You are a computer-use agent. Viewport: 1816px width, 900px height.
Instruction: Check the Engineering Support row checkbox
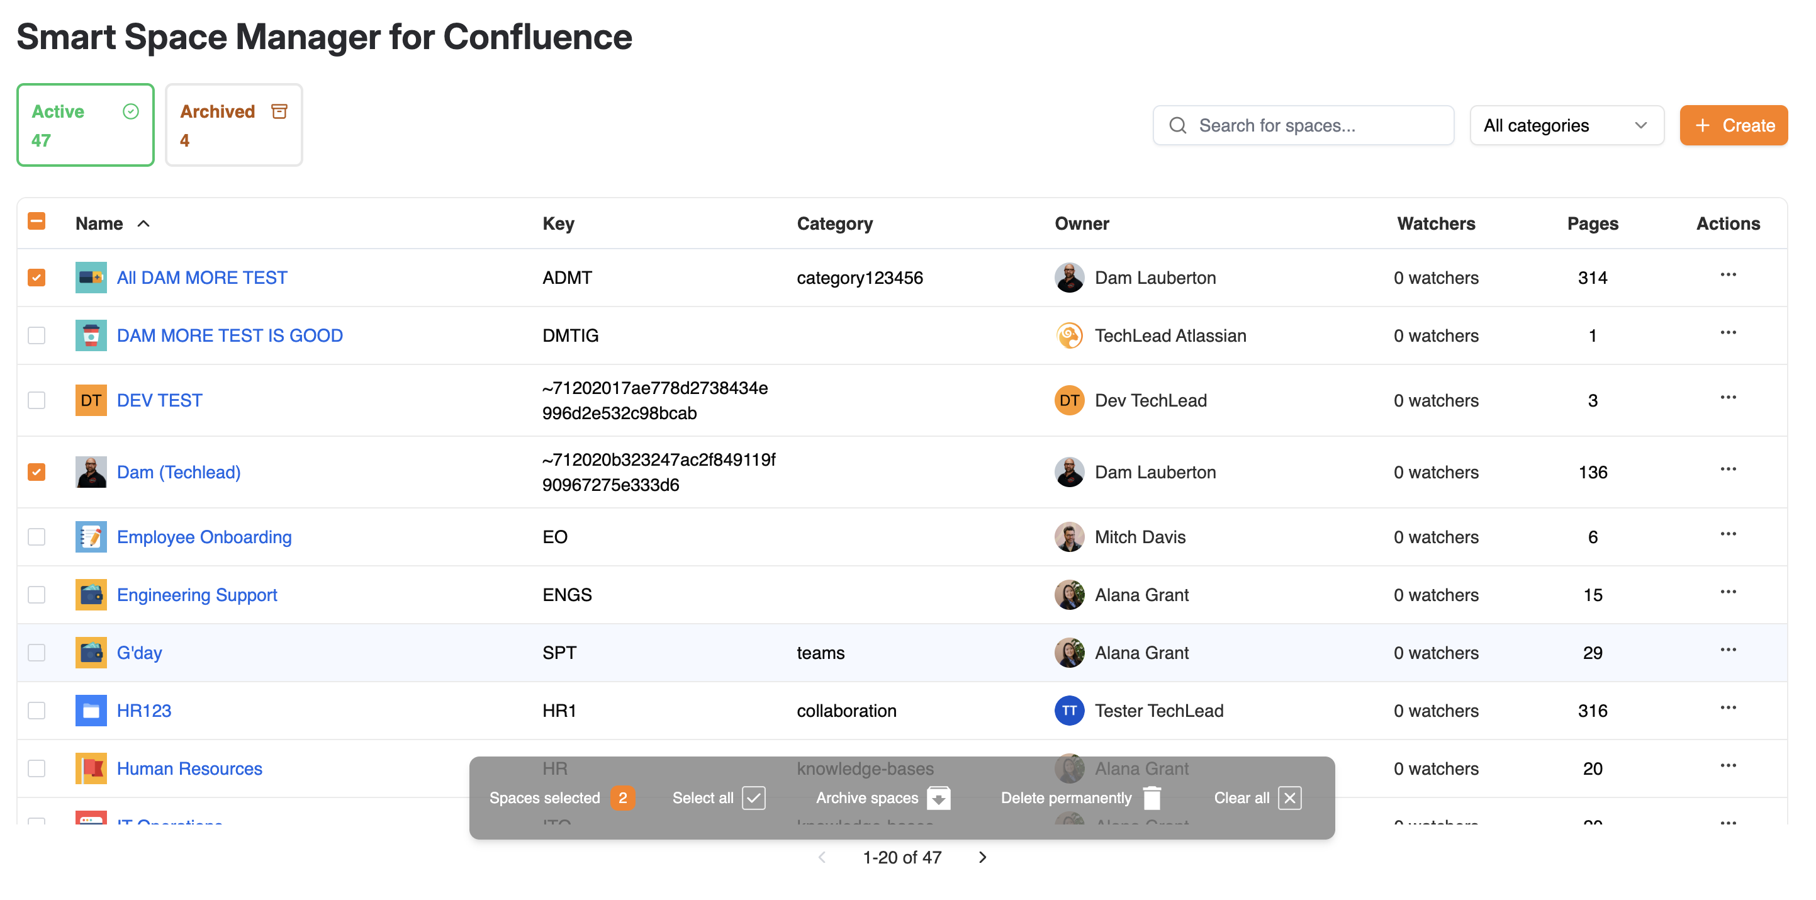coord(37,595)
